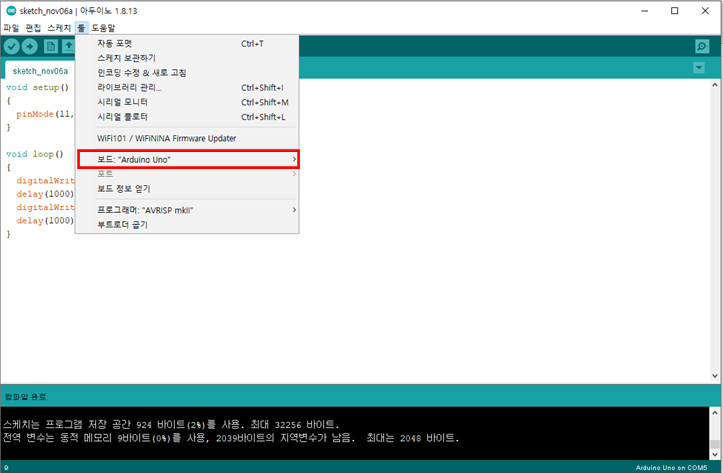The height and width of the screenshot is (473, 723).
Task: Open the 스케치 menu
Action: click(x=59, y=28)
